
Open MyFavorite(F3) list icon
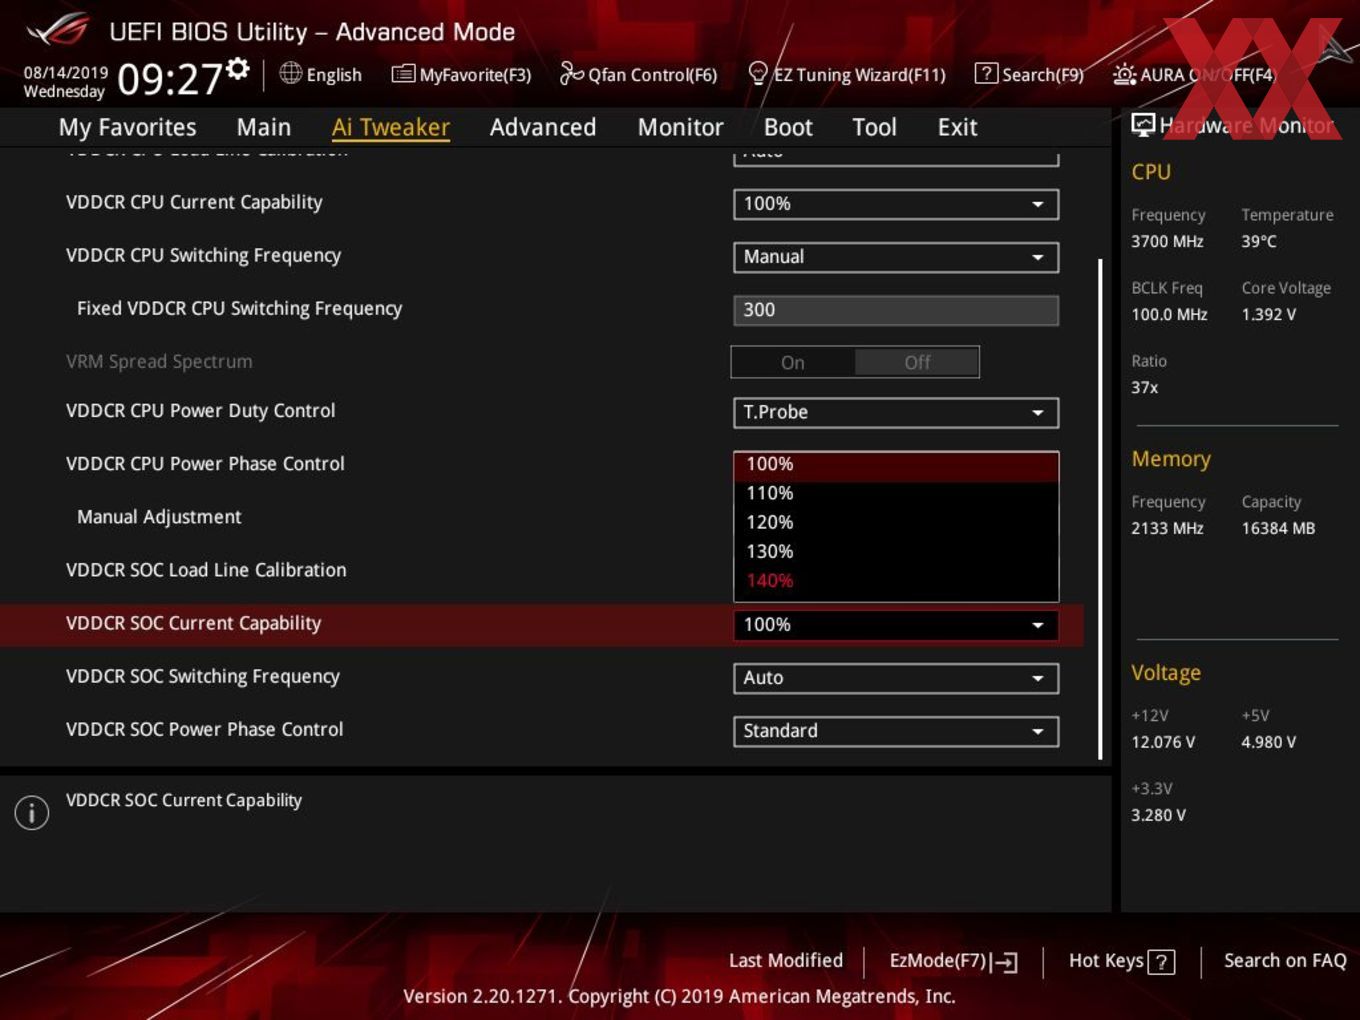pos(402,74)
